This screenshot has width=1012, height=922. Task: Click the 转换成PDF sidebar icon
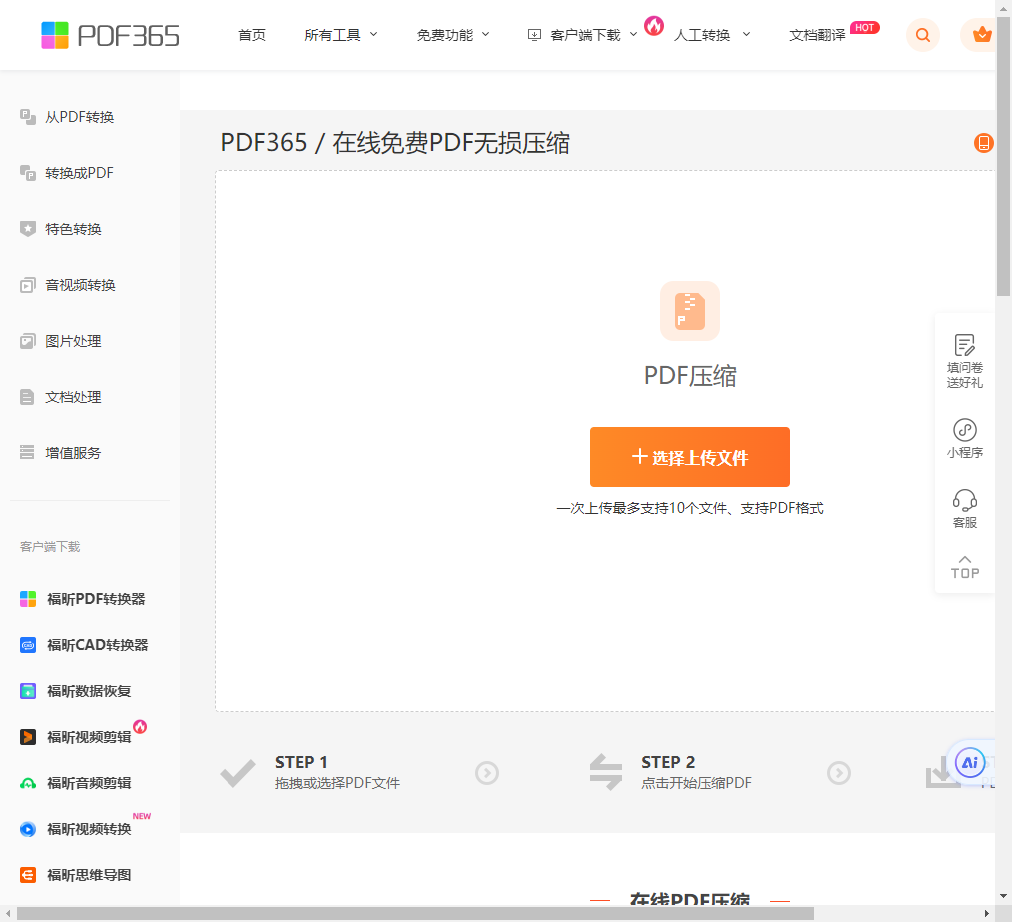(x=28, y=173)
